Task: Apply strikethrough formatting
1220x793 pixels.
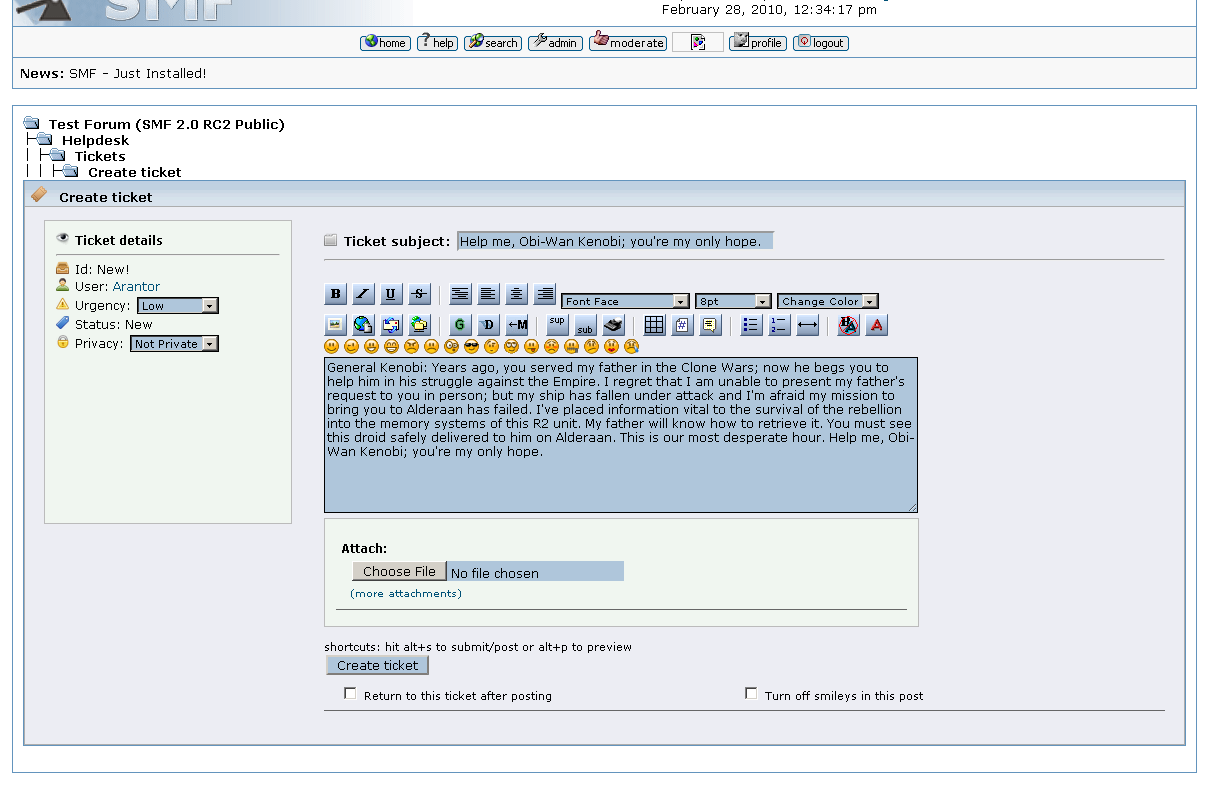Action: click(x=419, y=294)
